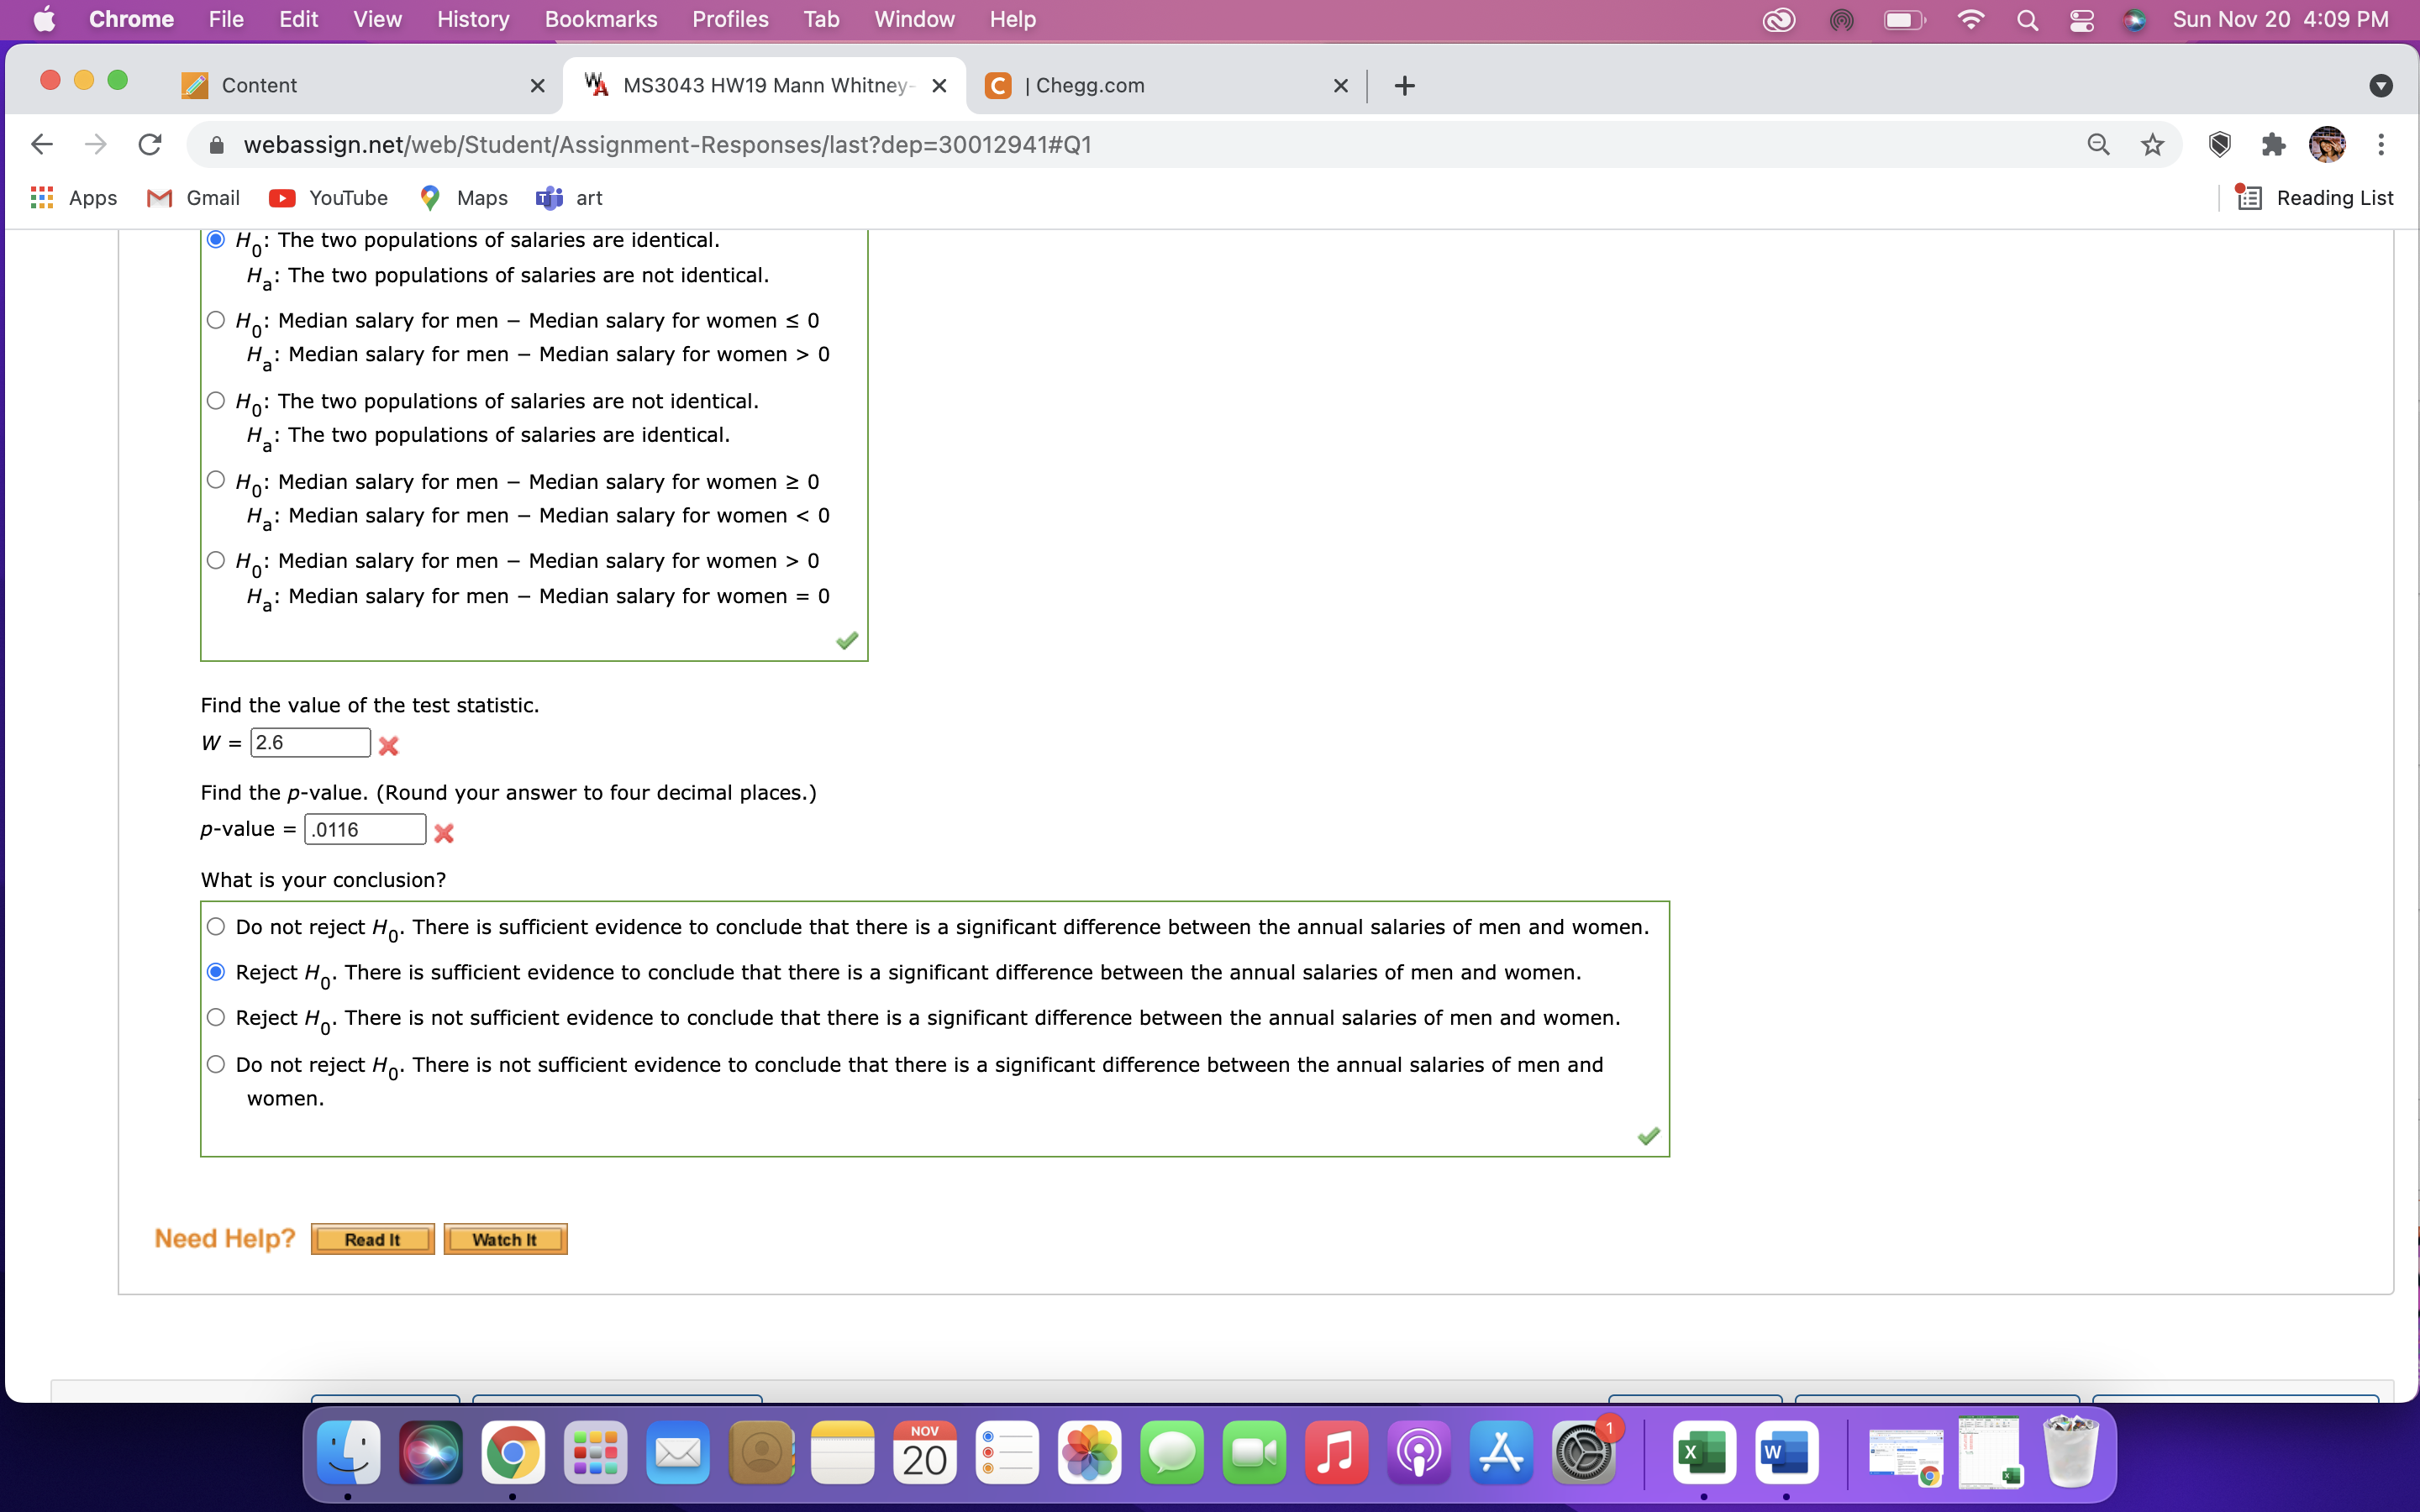
Task: Click the browser reload icon
Action: [150, 145]
